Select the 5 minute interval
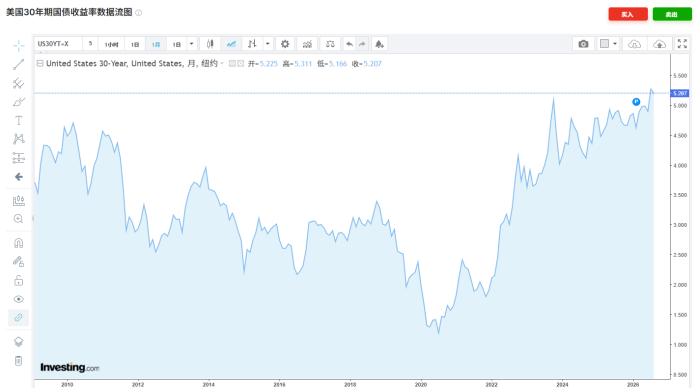Image resolution: width=697 pixels, height=388 pixels. [x=90, y=44]
